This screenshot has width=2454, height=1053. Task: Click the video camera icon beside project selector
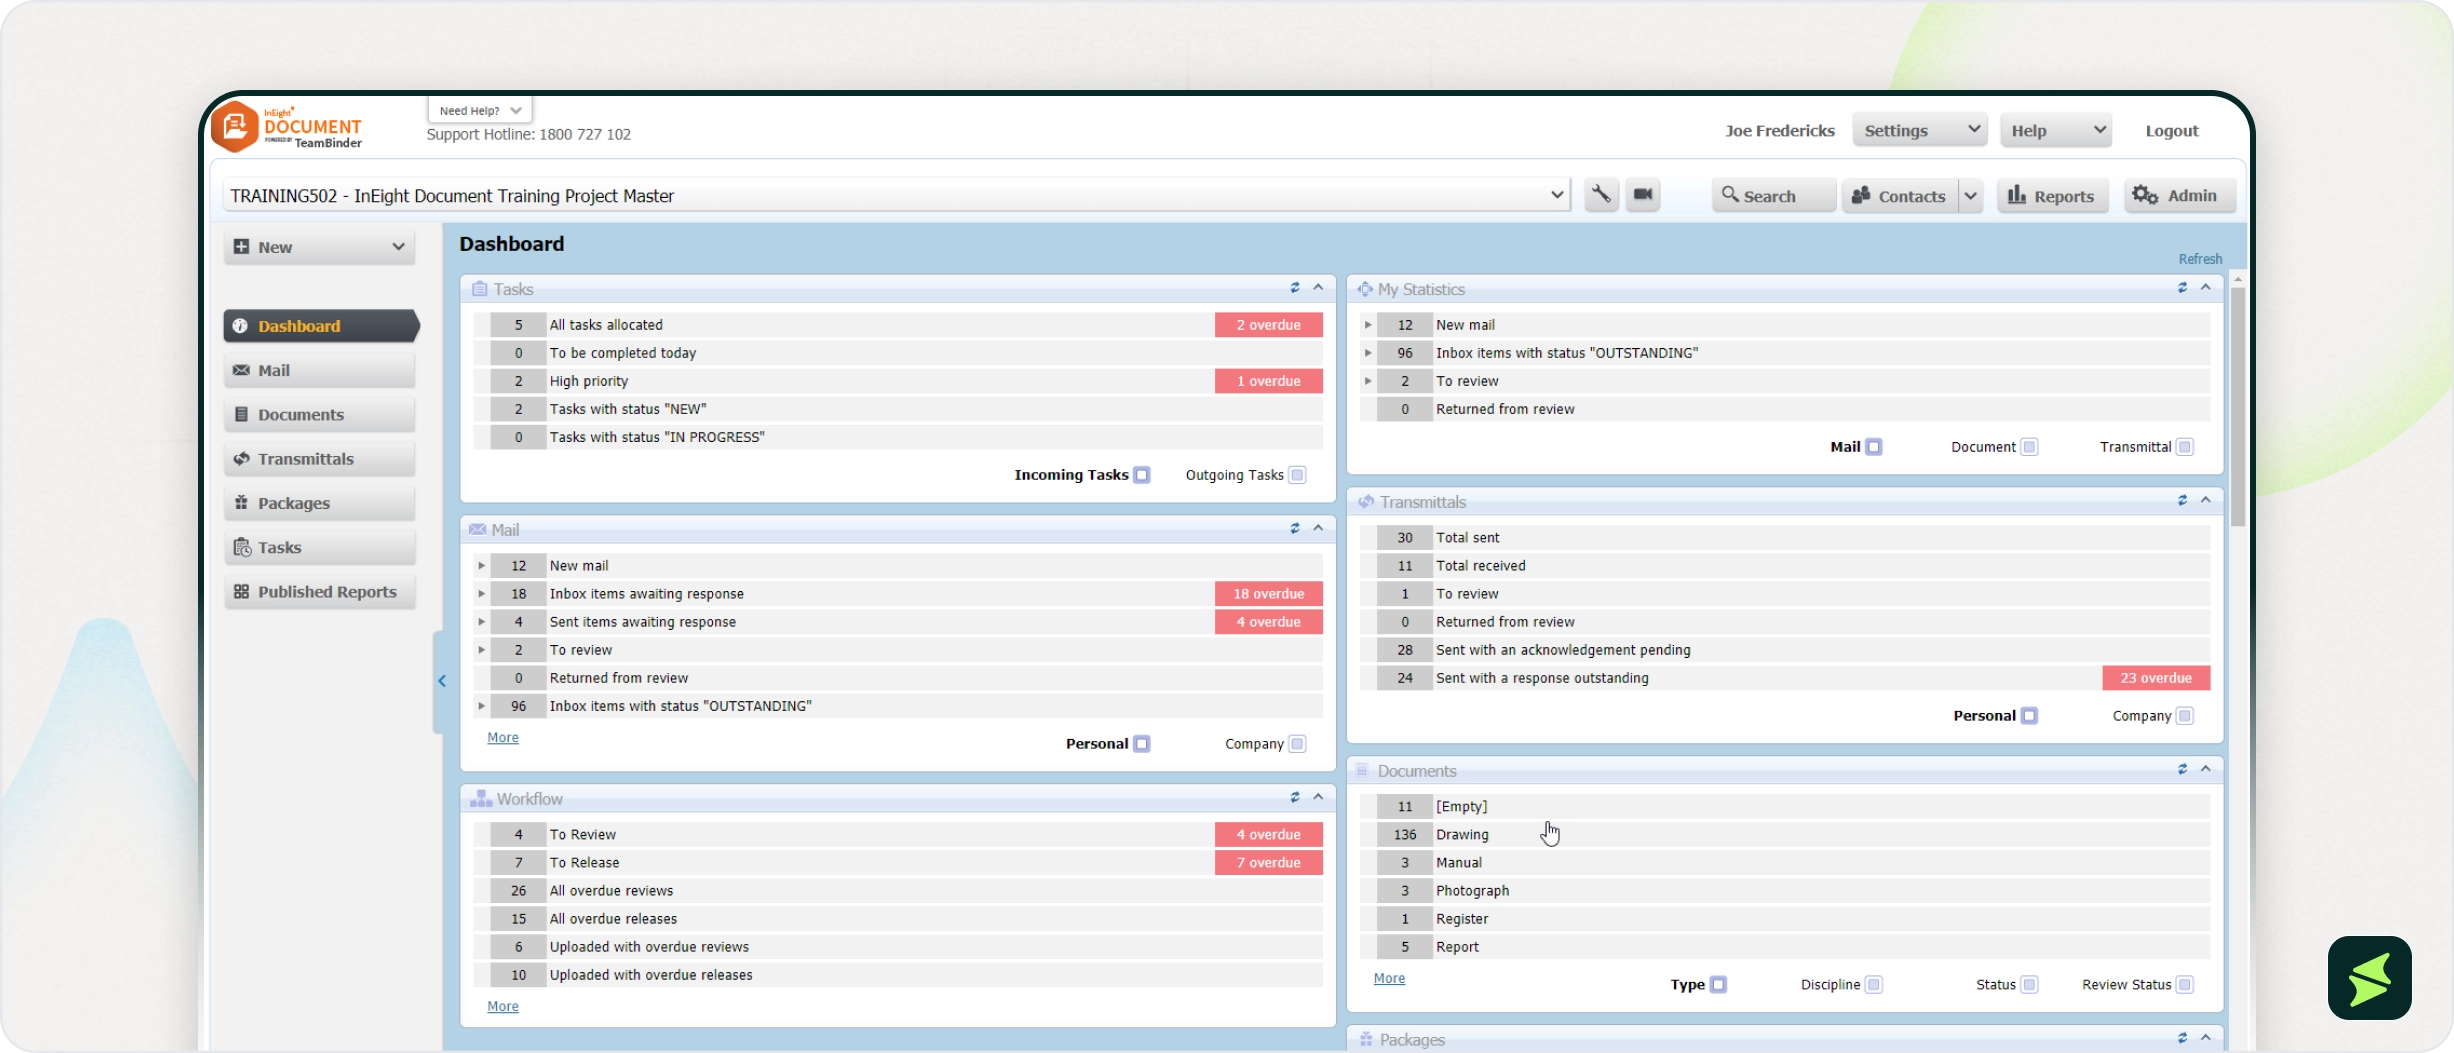(x=1643, y=195)
